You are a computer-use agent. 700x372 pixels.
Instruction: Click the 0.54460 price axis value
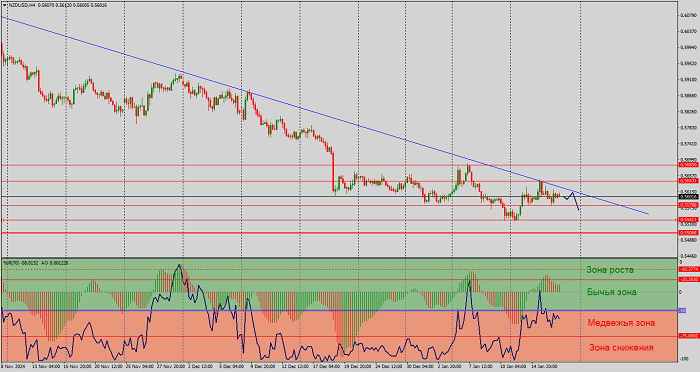coord(689,256)
